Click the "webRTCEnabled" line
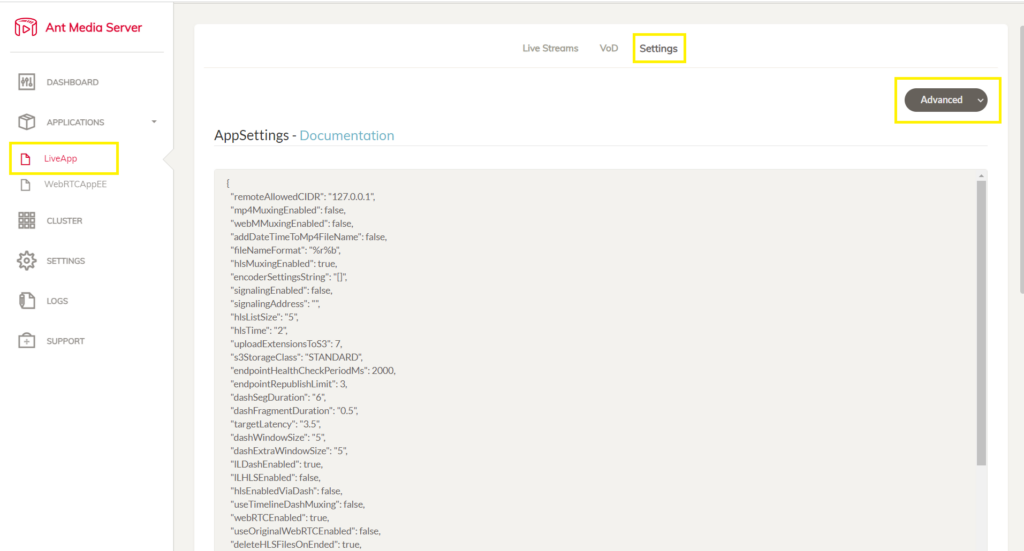1024x551 pixels. (280, 518)
